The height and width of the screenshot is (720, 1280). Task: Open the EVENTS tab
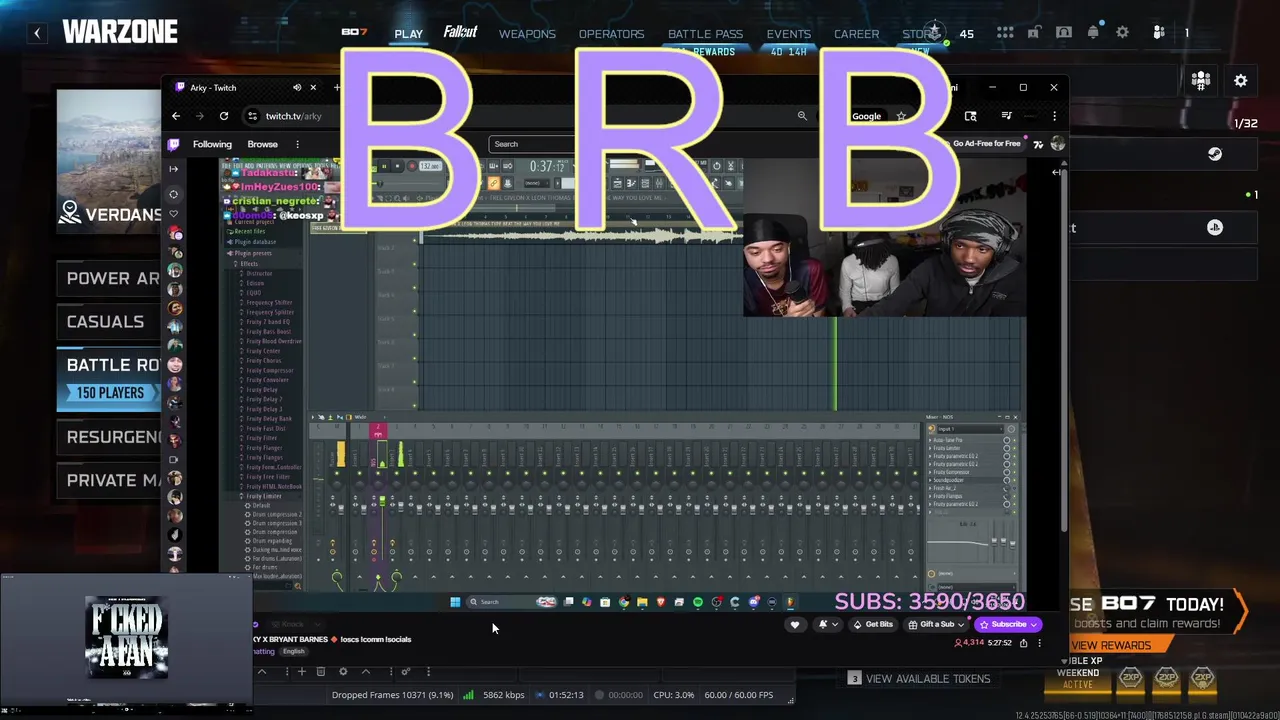click(788, 34)
